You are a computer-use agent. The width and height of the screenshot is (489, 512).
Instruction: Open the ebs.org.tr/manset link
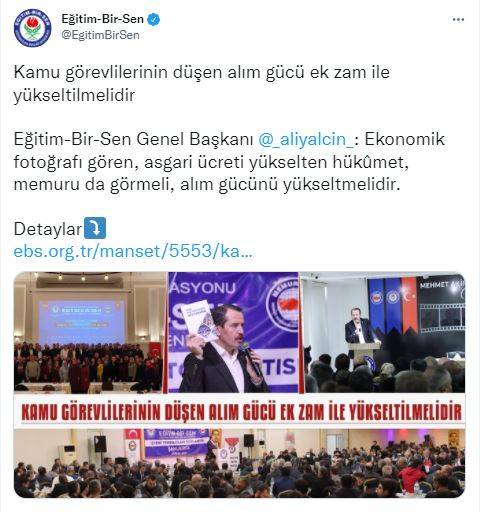click(x=133, y=251)
